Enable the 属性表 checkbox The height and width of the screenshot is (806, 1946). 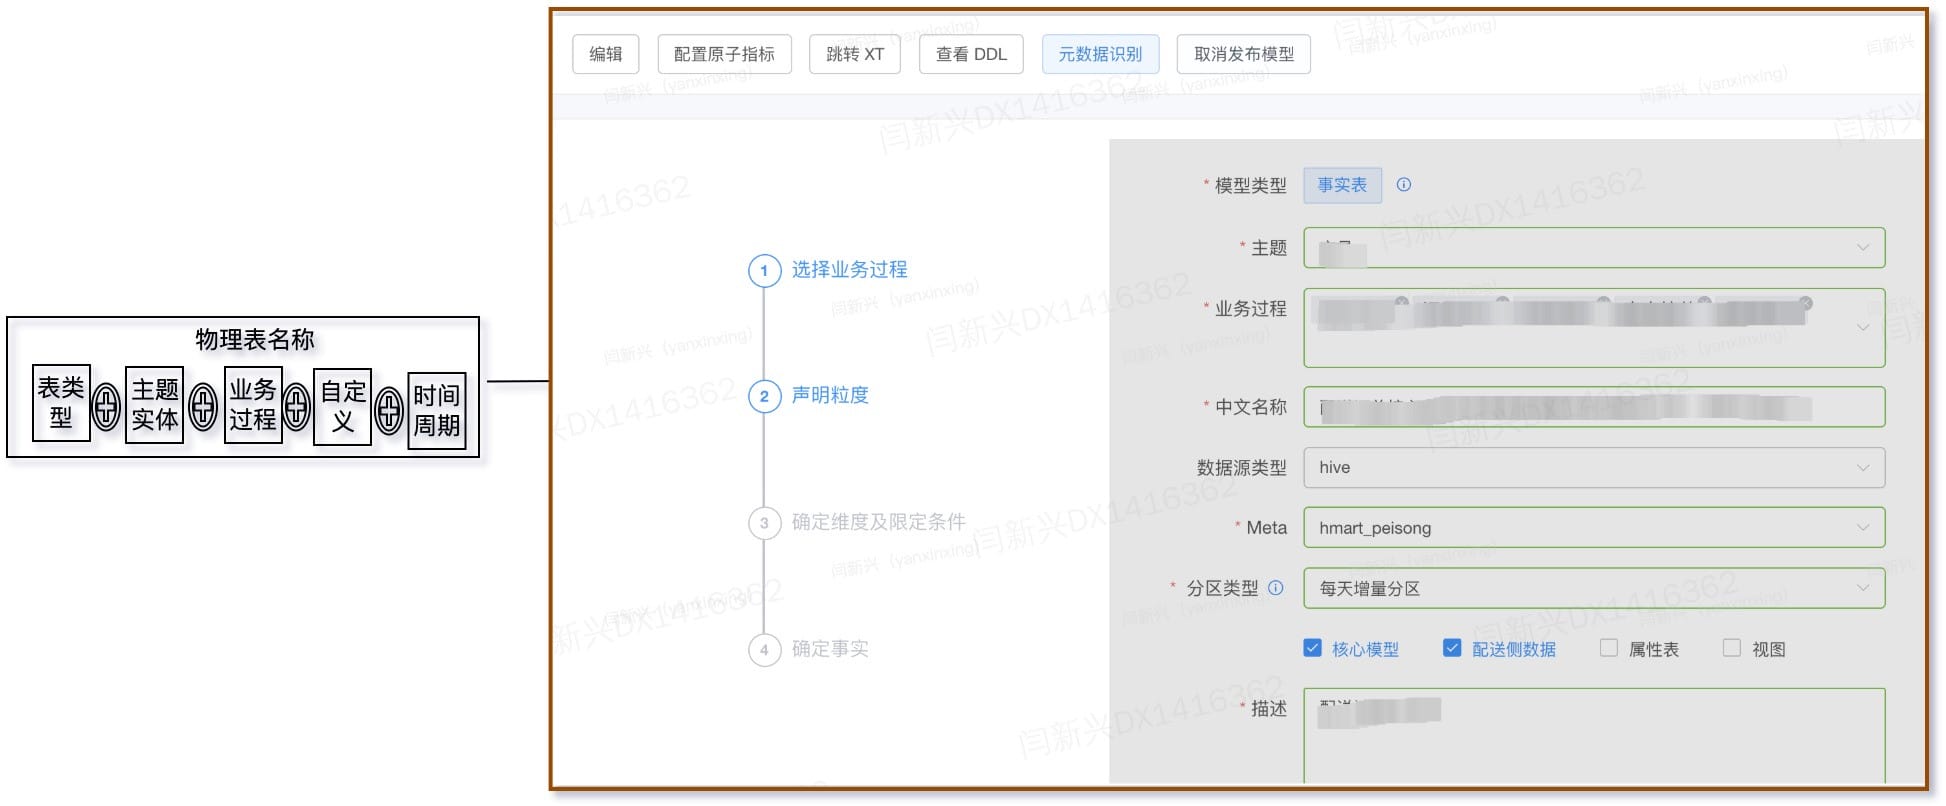click(1608, 648)
